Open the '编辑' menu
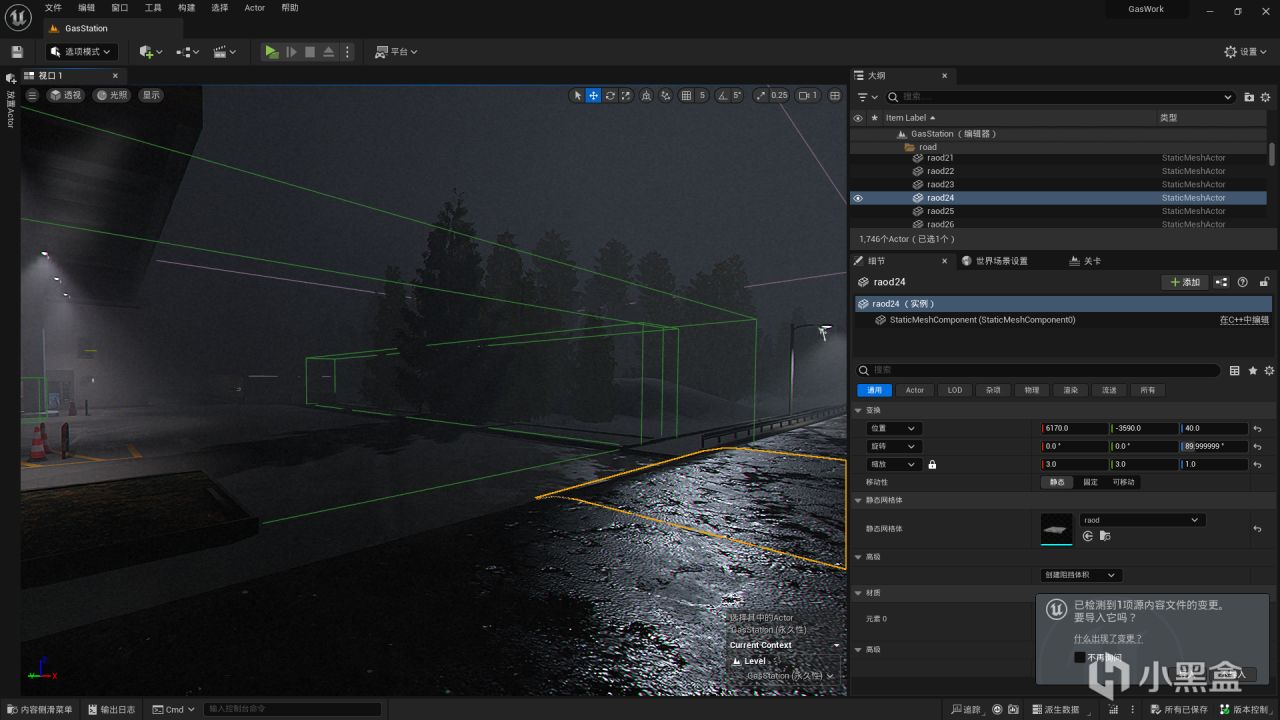 click(87, 8)
